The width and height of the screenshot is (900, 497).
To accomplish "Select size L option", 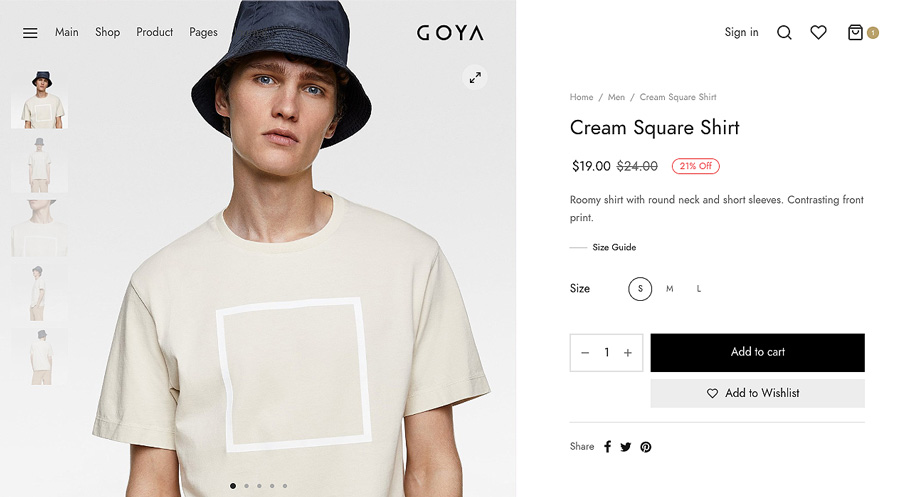I will 699,289.
